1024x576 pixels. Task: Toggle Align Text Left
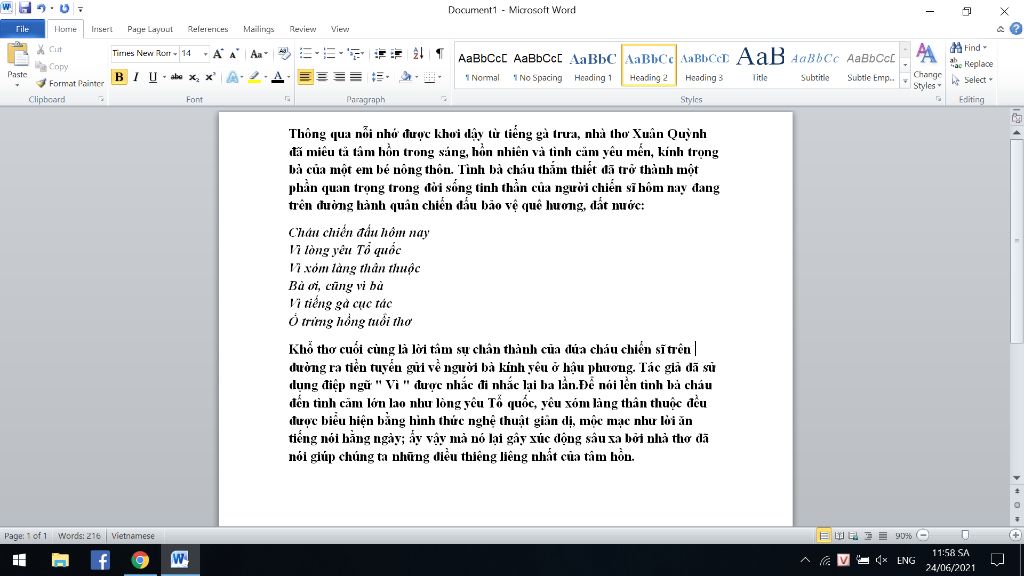[305, 77]
